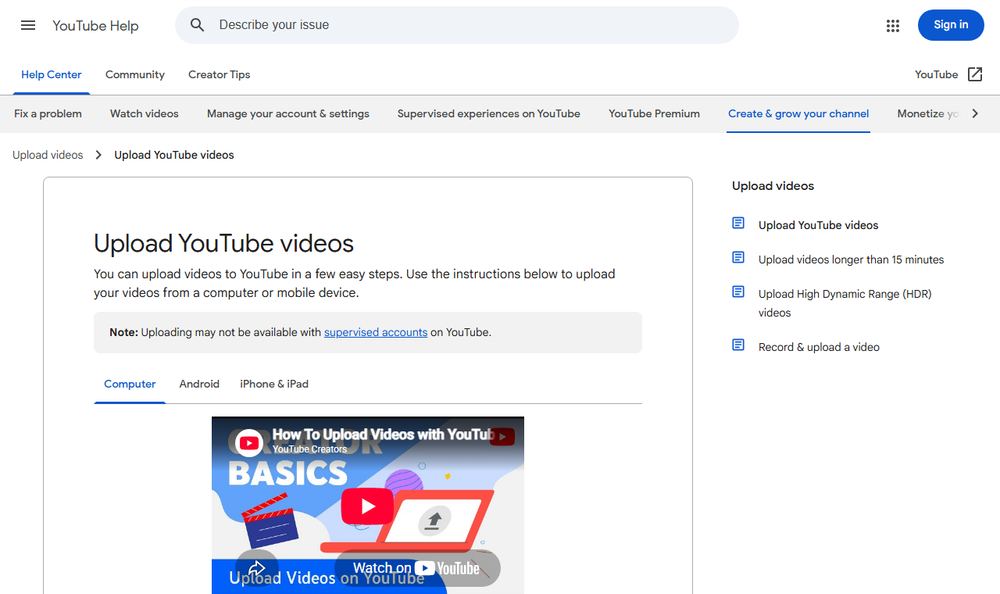Switch to the Community tab

(x=135, y=75)
